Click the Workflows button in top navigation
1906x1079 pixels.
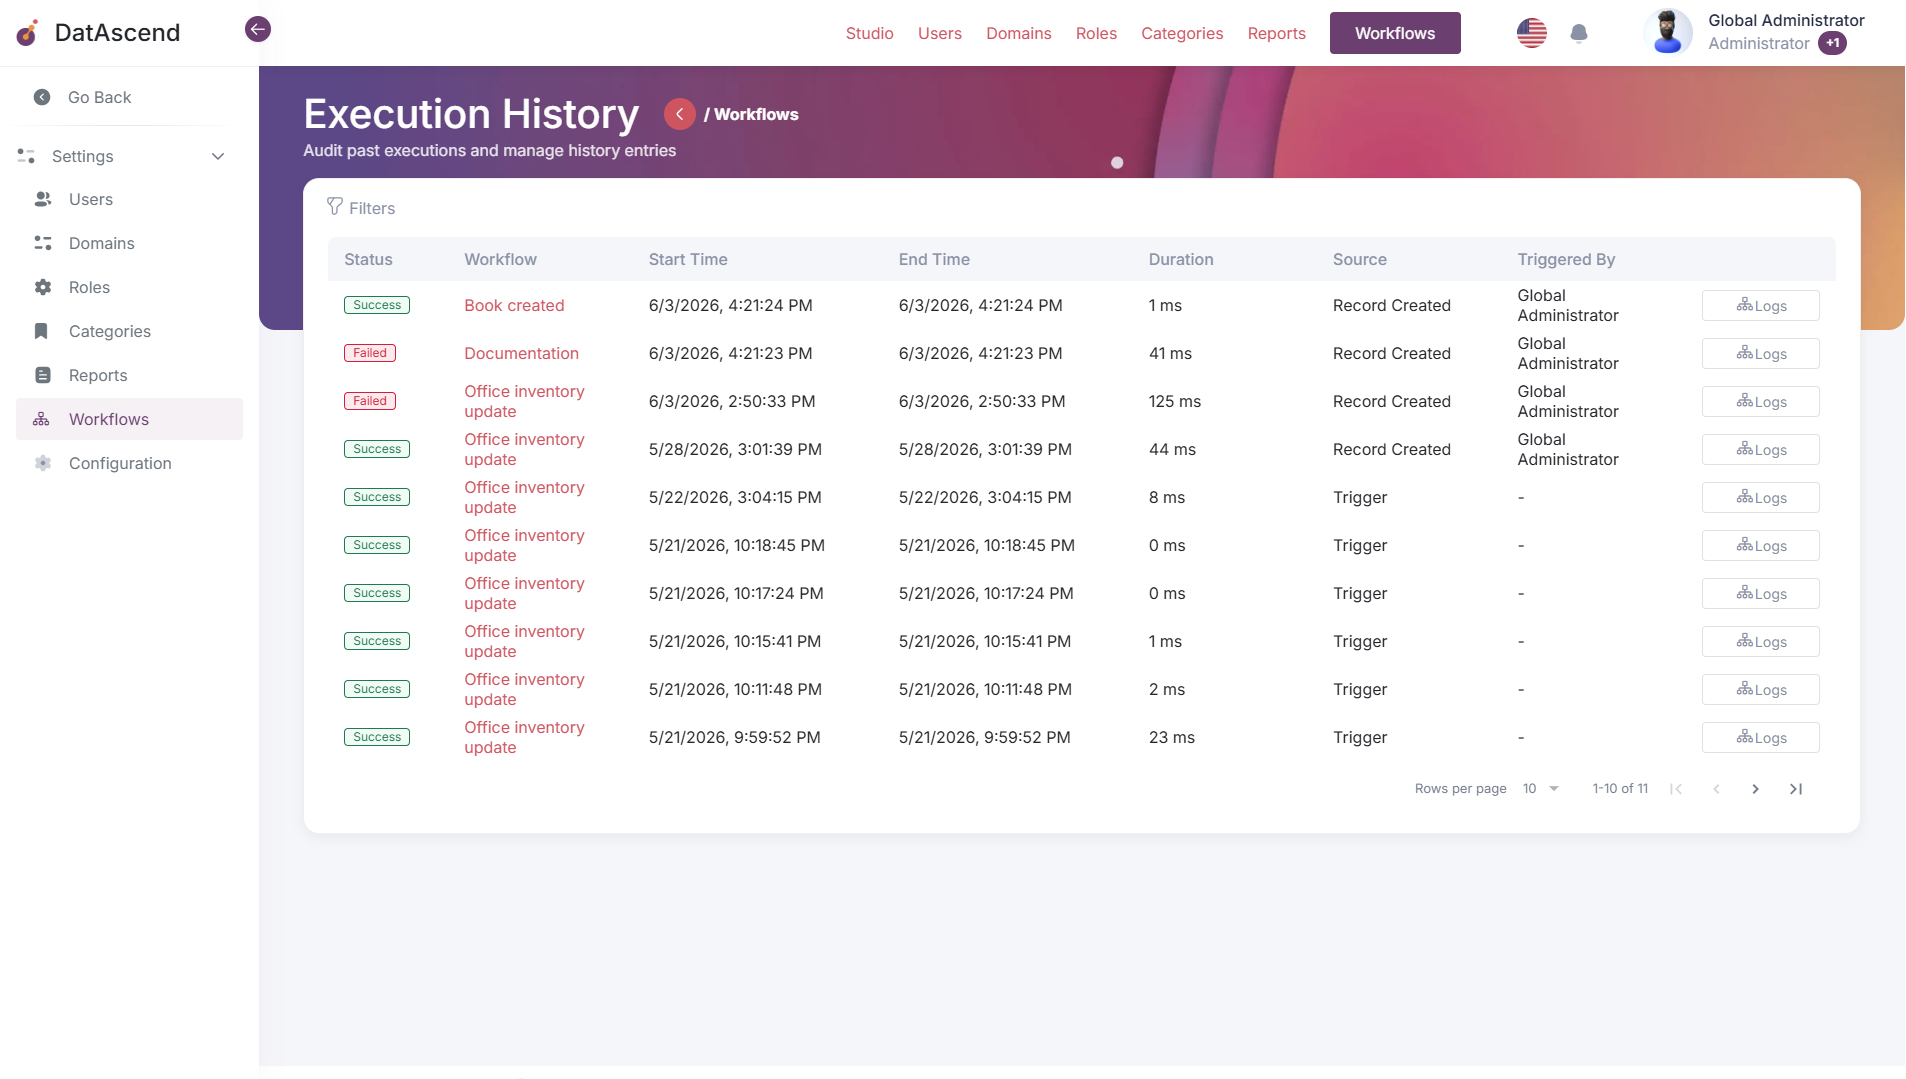[1394, 33]
